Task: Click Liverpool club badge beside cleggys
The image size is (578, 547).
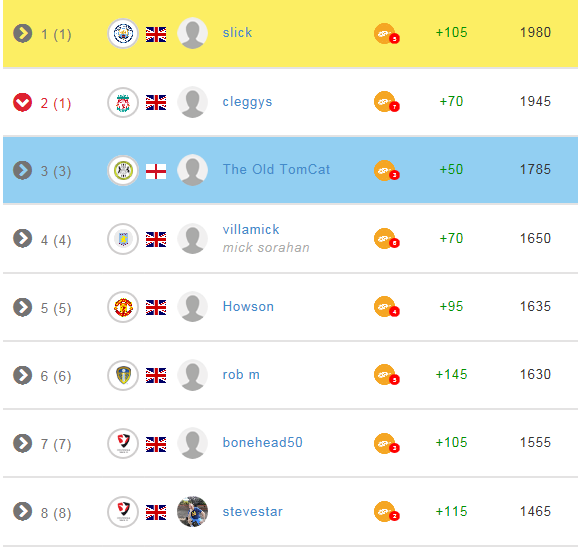Action: tap(123, 102)
